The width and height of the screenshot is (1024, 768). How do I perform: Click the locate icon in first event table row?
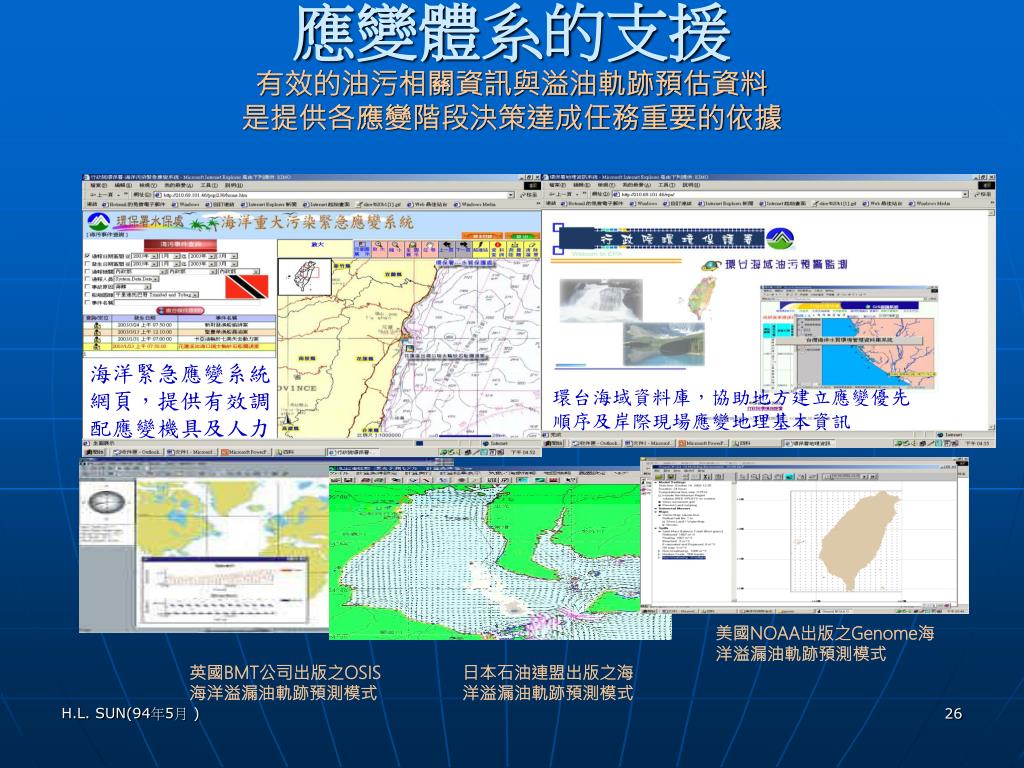pos(97,325)
